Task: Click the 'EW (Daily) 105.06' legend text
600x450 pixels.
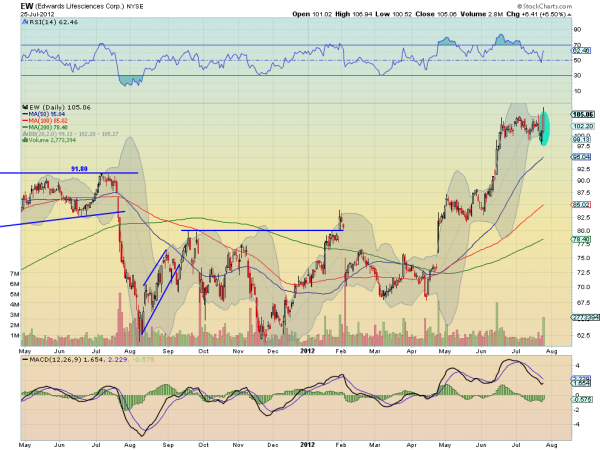Action: tap(60, 108)
